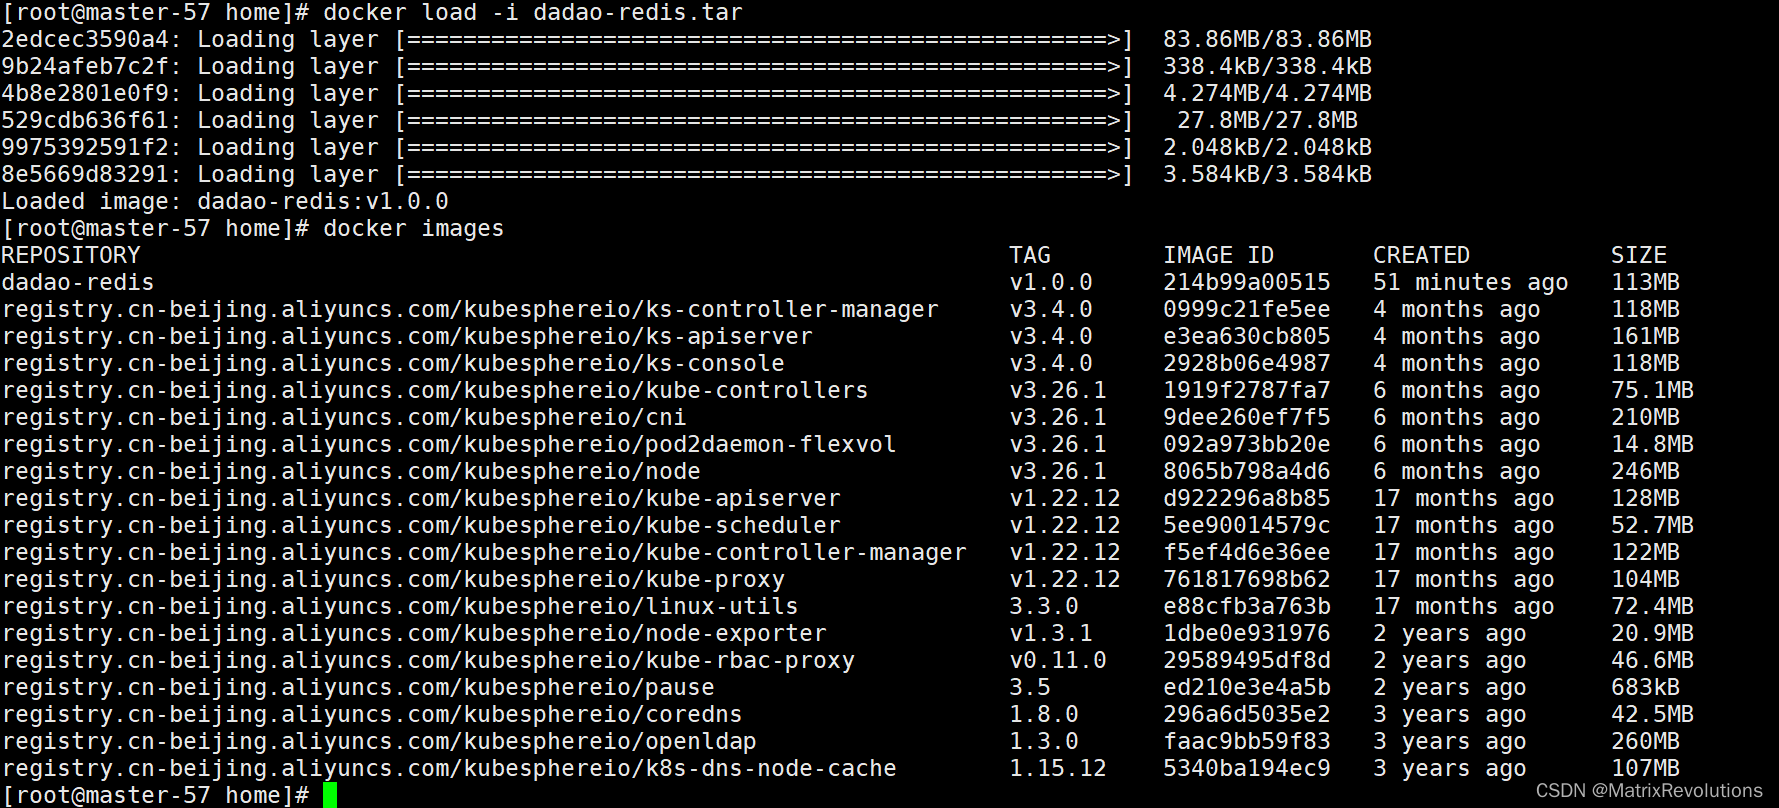The image size is (1779, 808).
Task: Click the kubesphereio/node repository row
Action: coord(351,472)
